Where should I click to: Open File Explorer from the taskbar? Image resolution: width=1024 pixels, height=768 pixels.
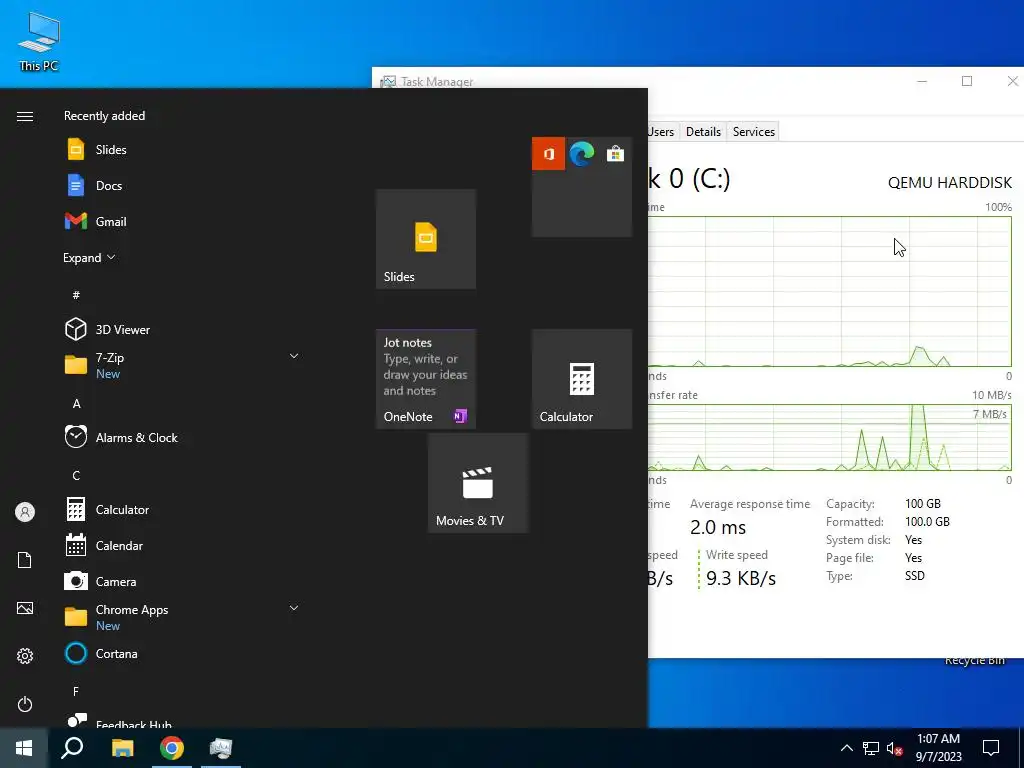click(x=122, y=748)
